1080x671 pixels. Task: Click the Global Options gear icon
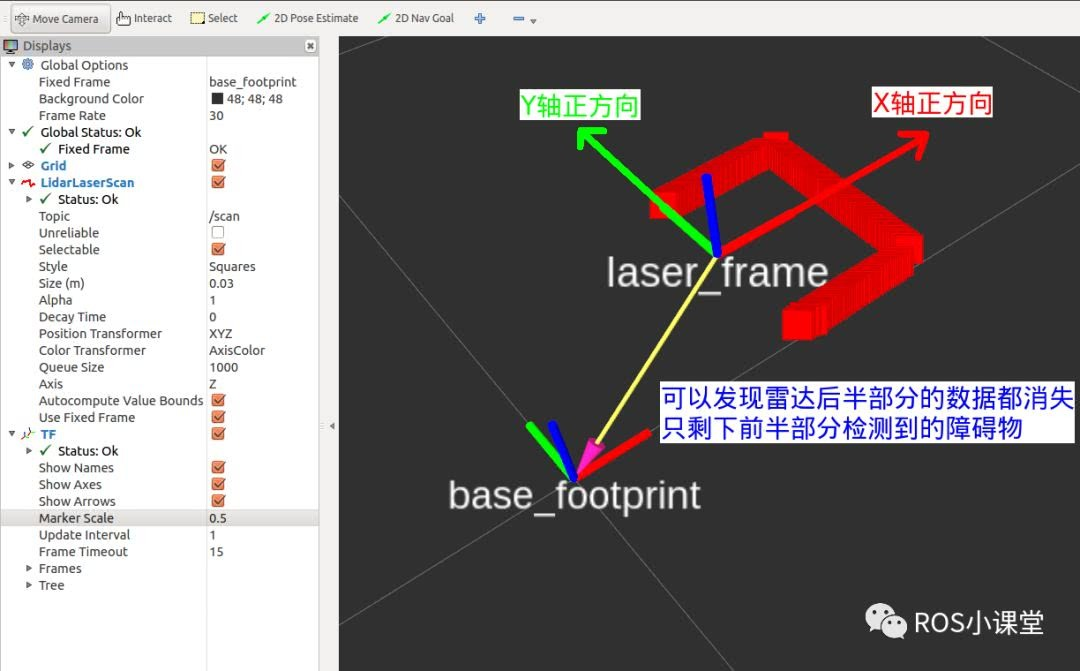pos(28,65)
